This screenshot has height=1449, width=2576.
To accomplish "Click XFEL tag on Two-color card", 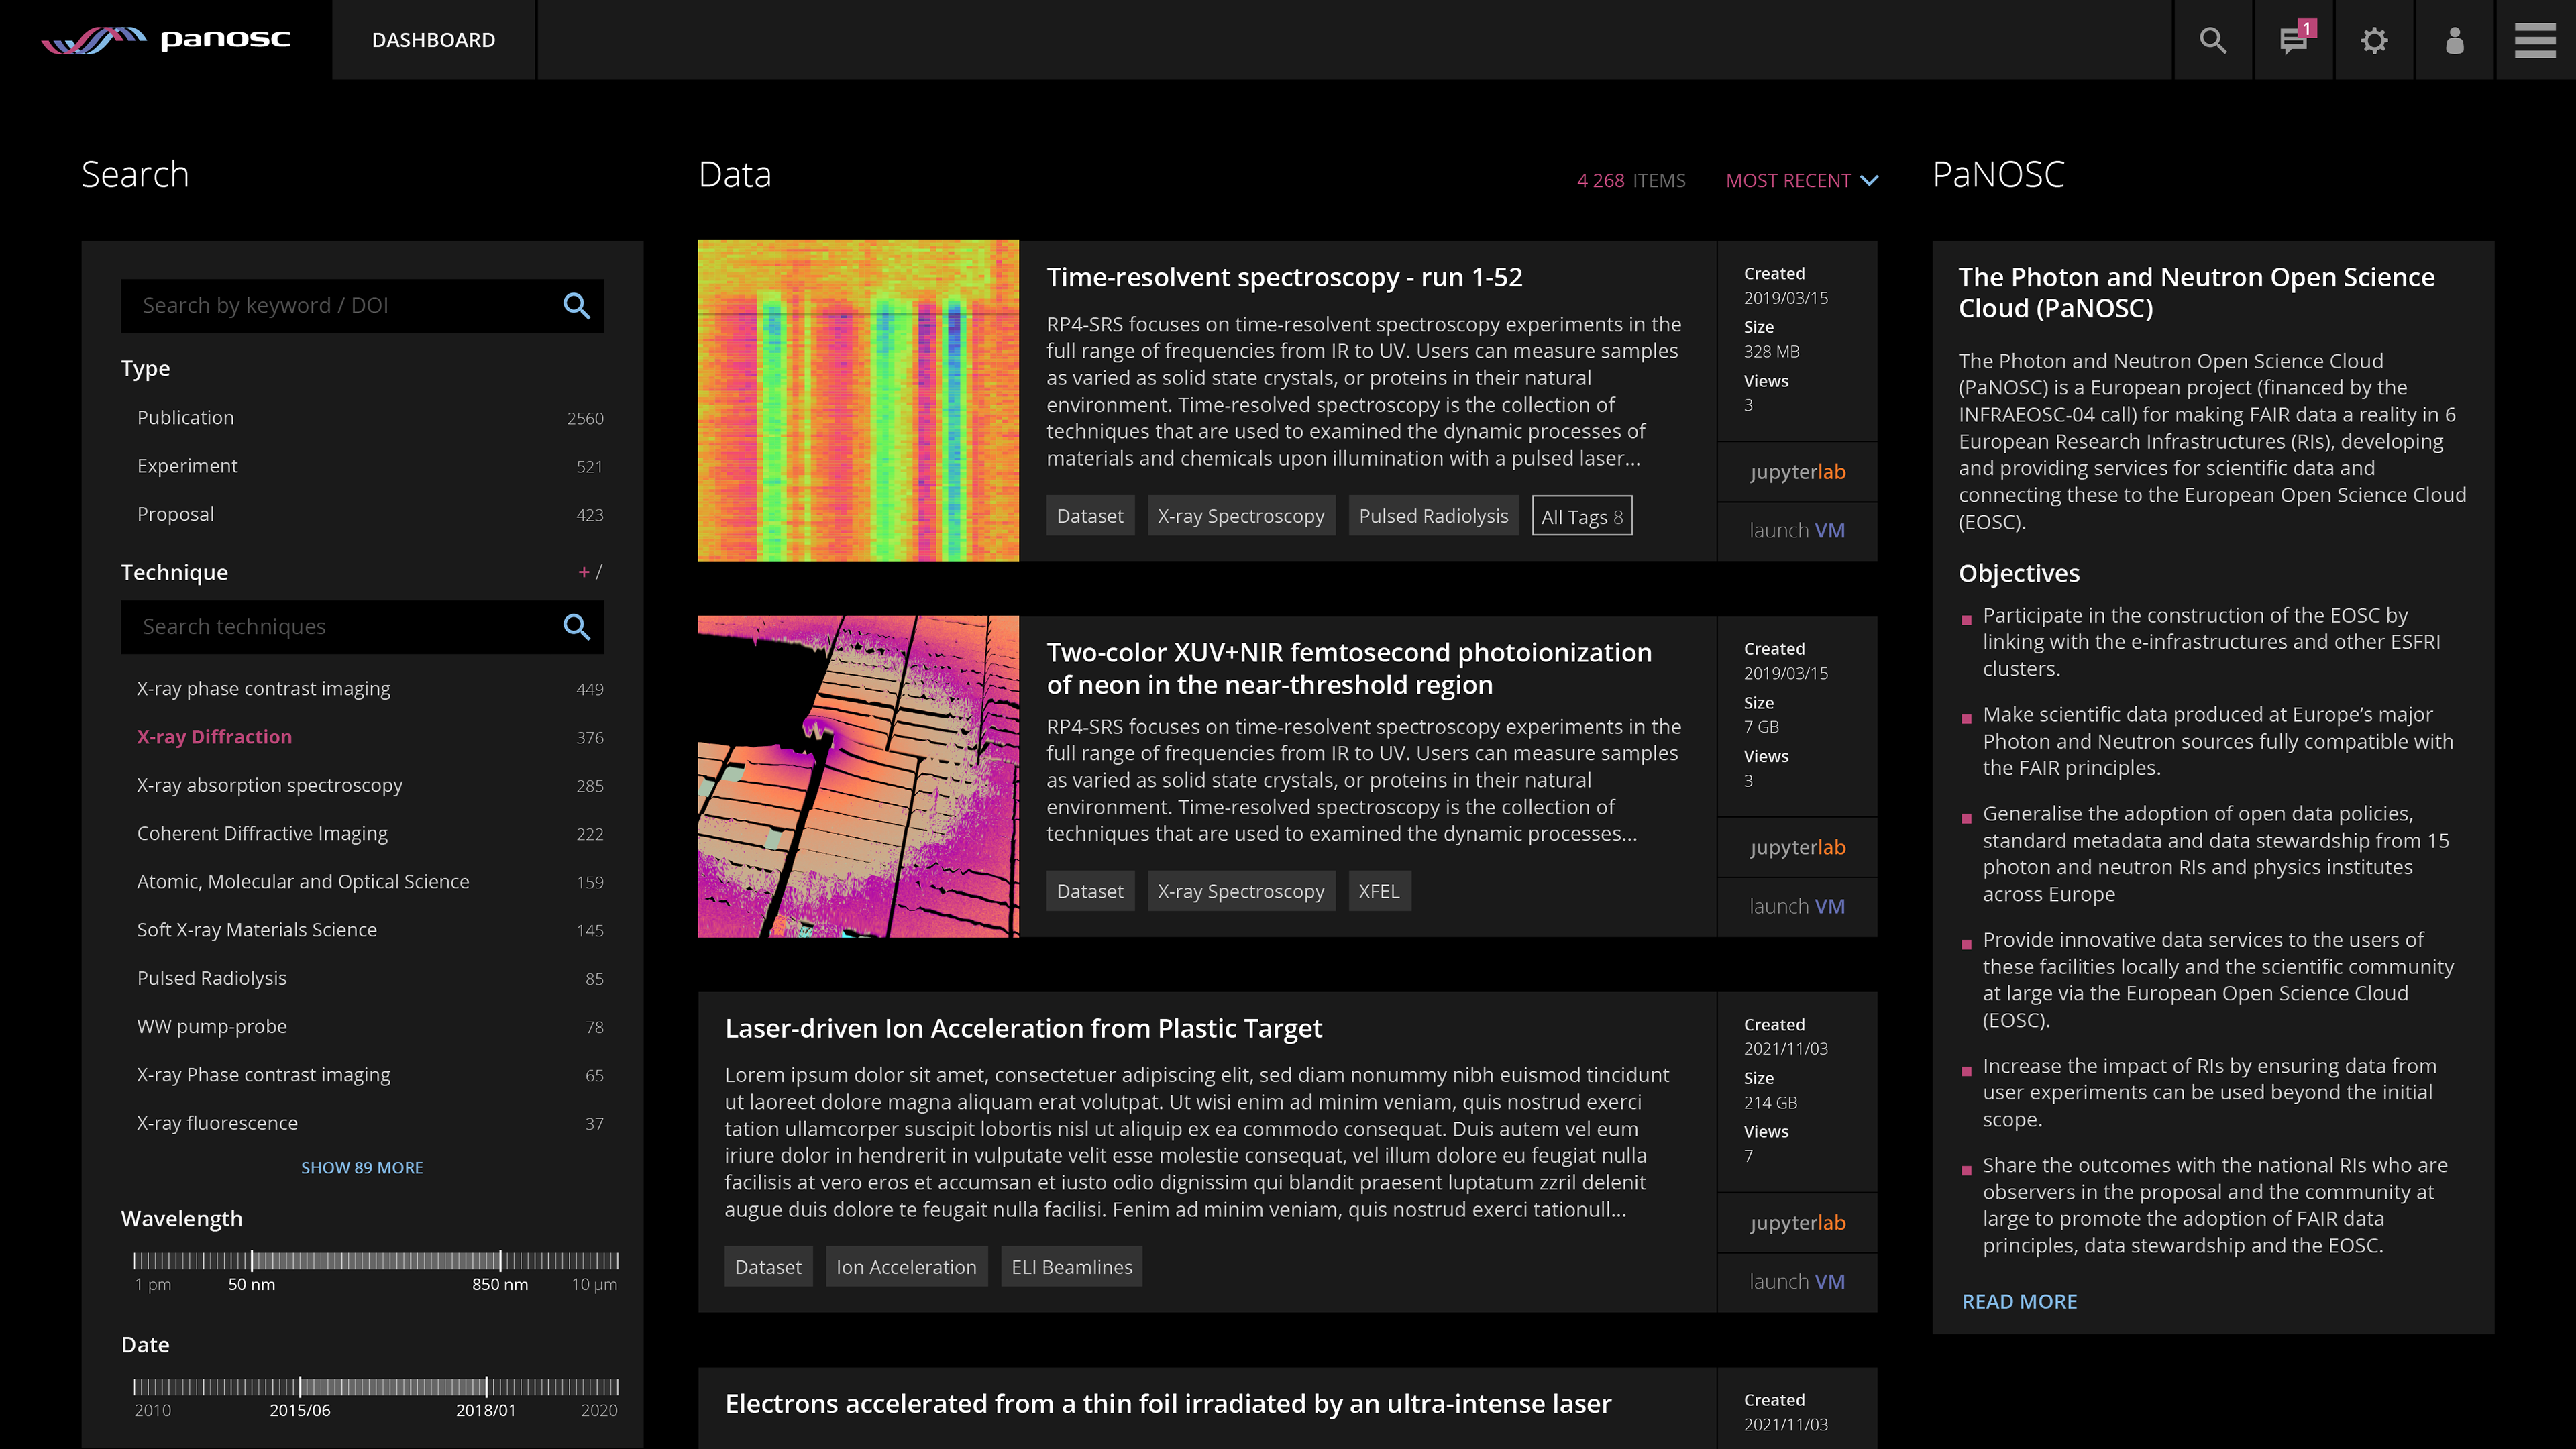I will (1379, 891).
